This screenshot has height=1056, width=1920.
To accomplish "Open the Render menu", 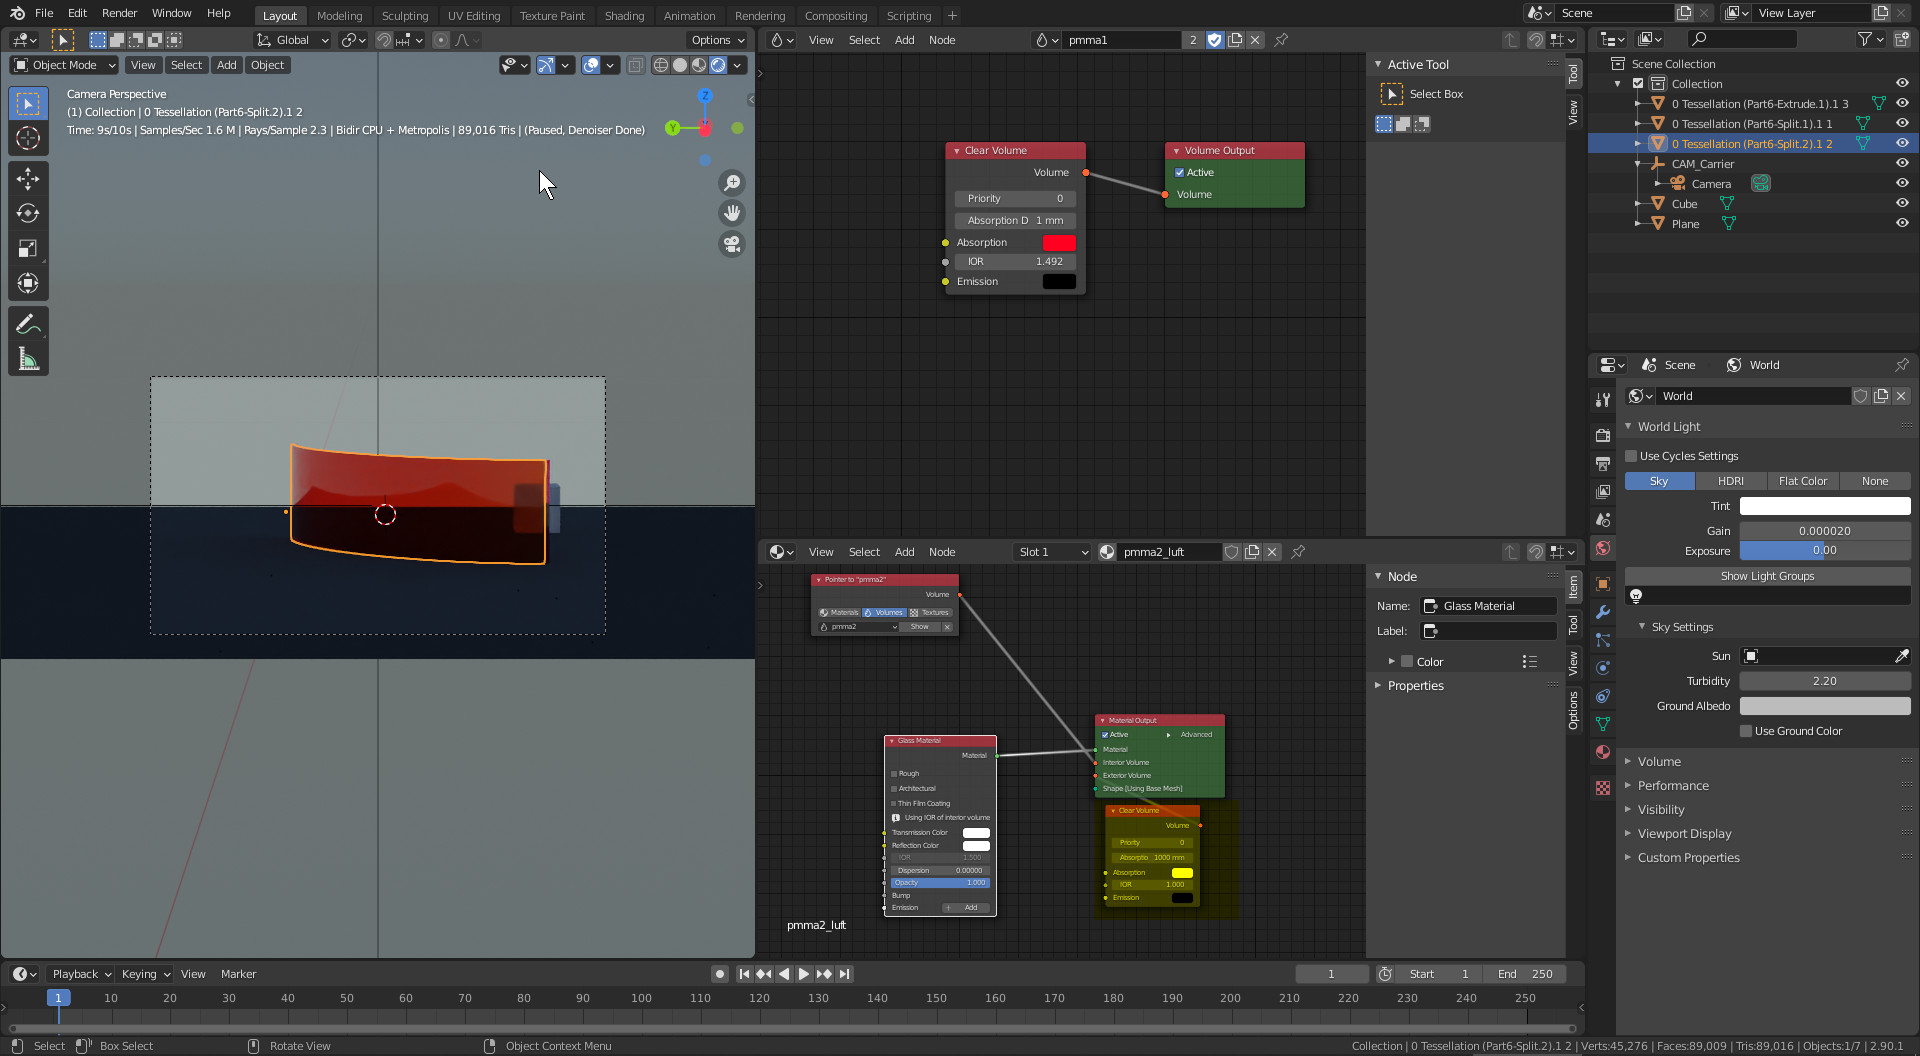I will 119,13.
